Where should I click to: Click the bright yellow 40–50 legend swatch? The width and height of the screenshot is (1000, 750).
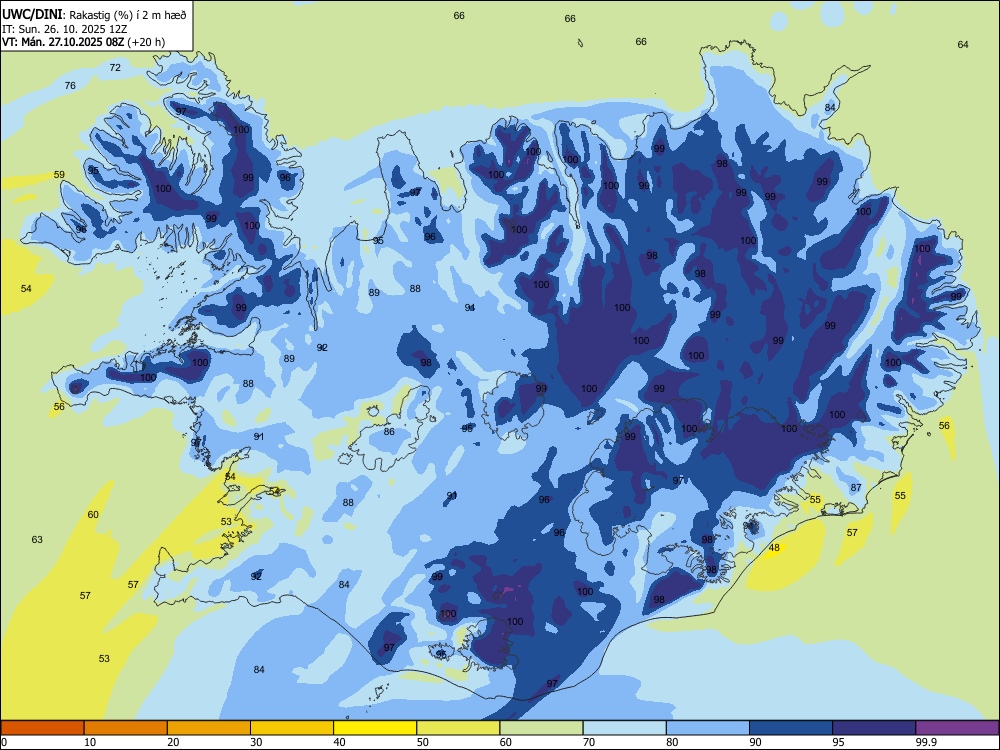click(x=375, y=728)
